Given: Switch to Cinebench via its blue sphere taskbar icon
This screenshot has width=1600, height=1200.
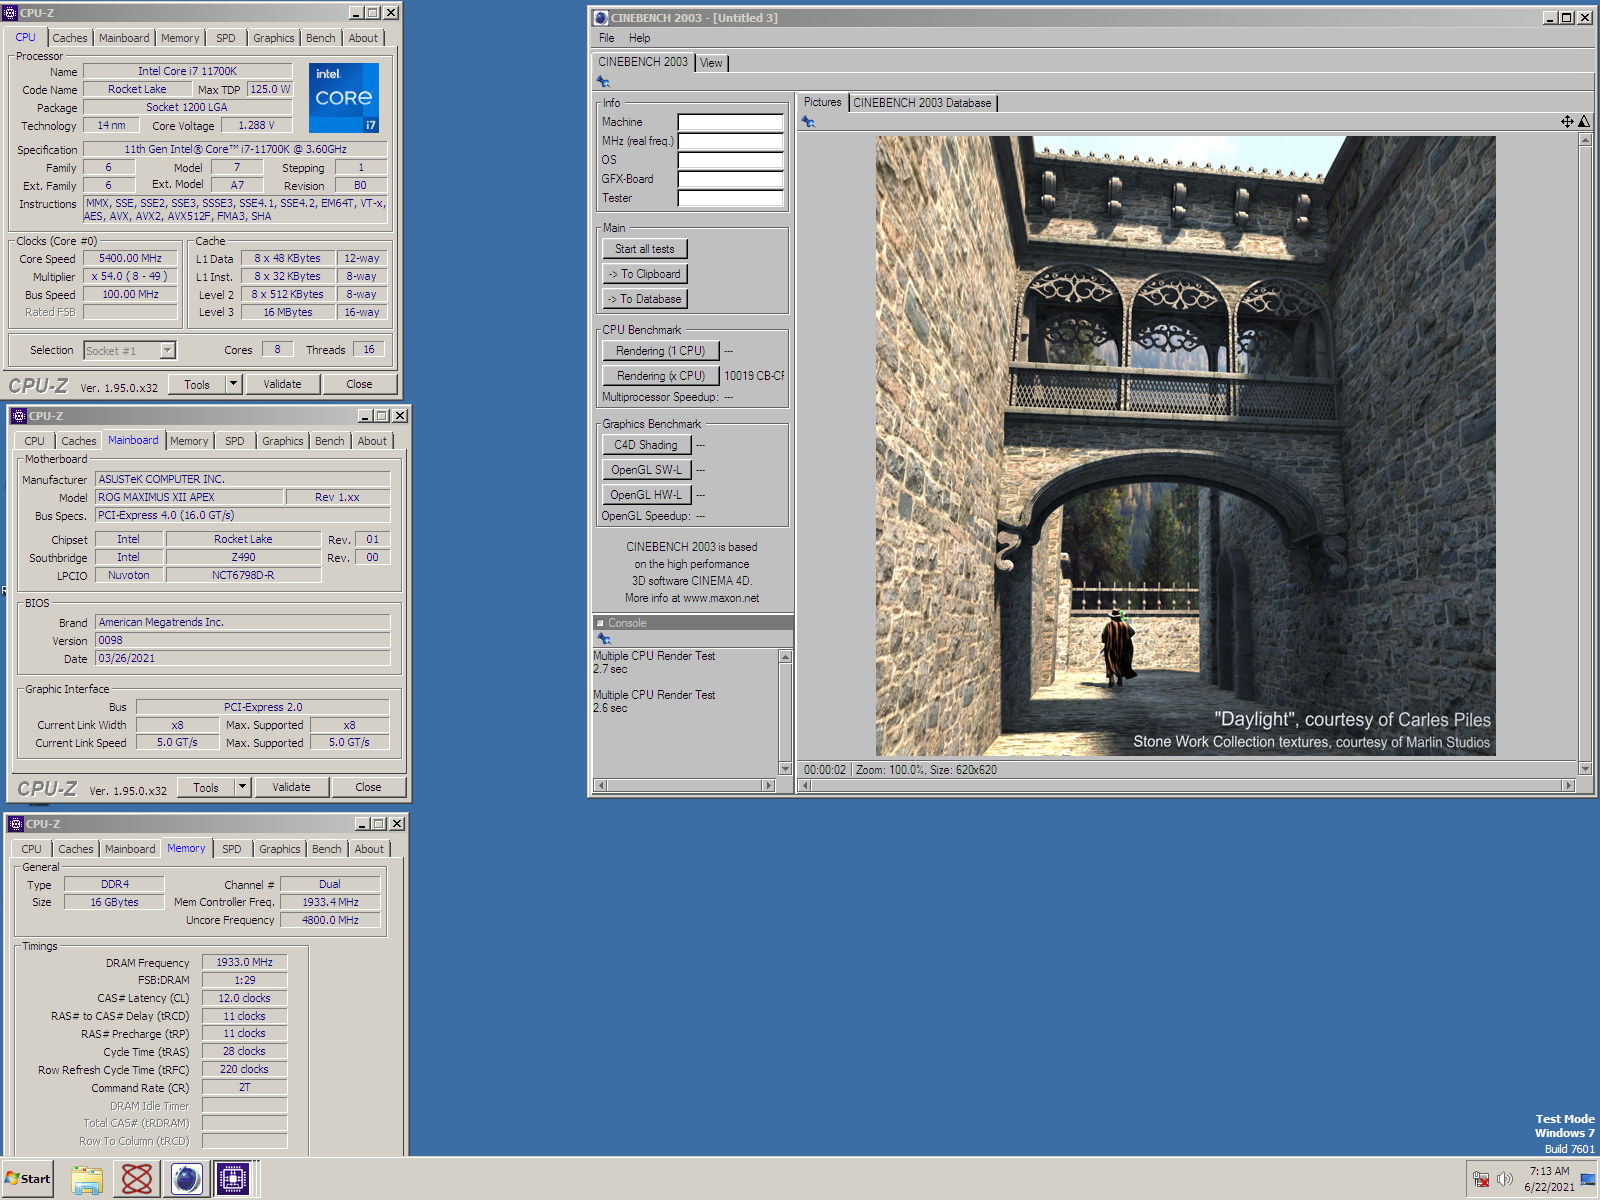Looking at the screenshot, I should point(186,1180).
